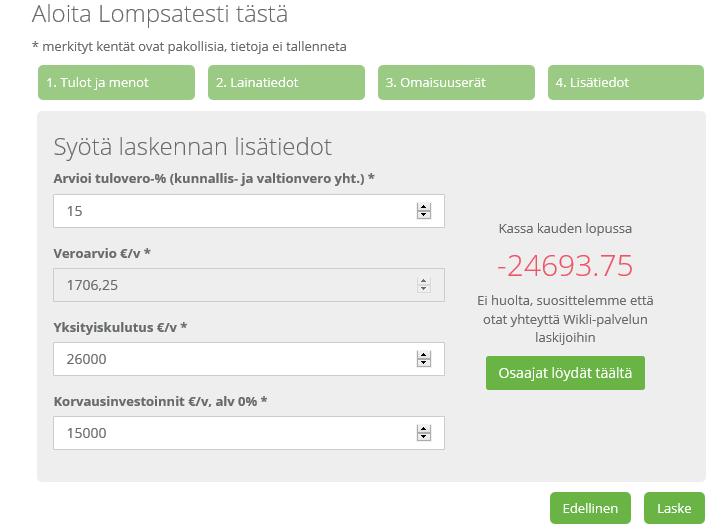724x532 pixels.
Task: Switch to the 2. Lainatiedot tab
Action: 286,82
